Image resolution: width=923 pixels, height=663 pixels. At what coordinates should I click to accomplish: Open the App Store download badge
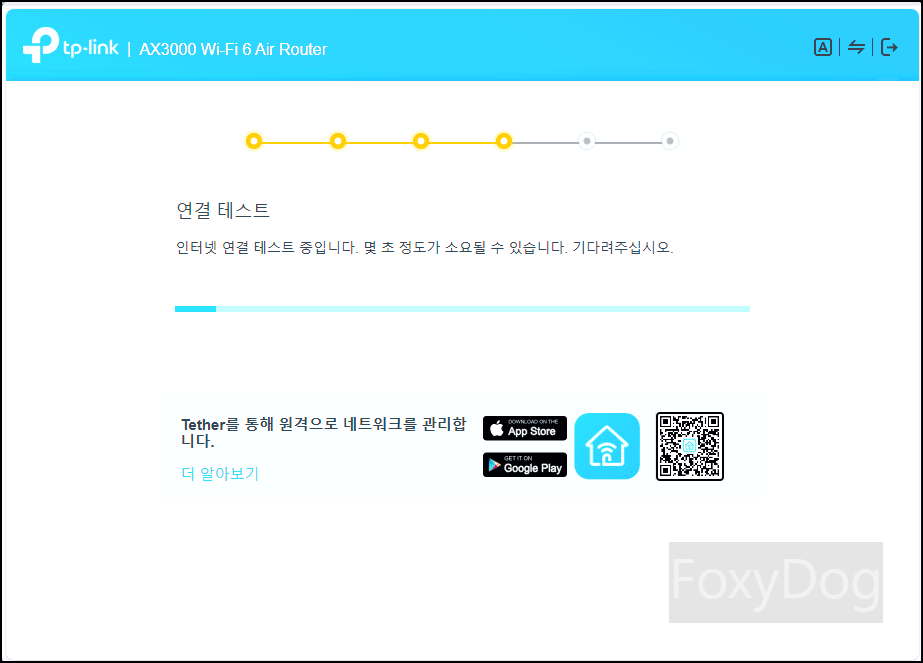click(x=524, y=428)
